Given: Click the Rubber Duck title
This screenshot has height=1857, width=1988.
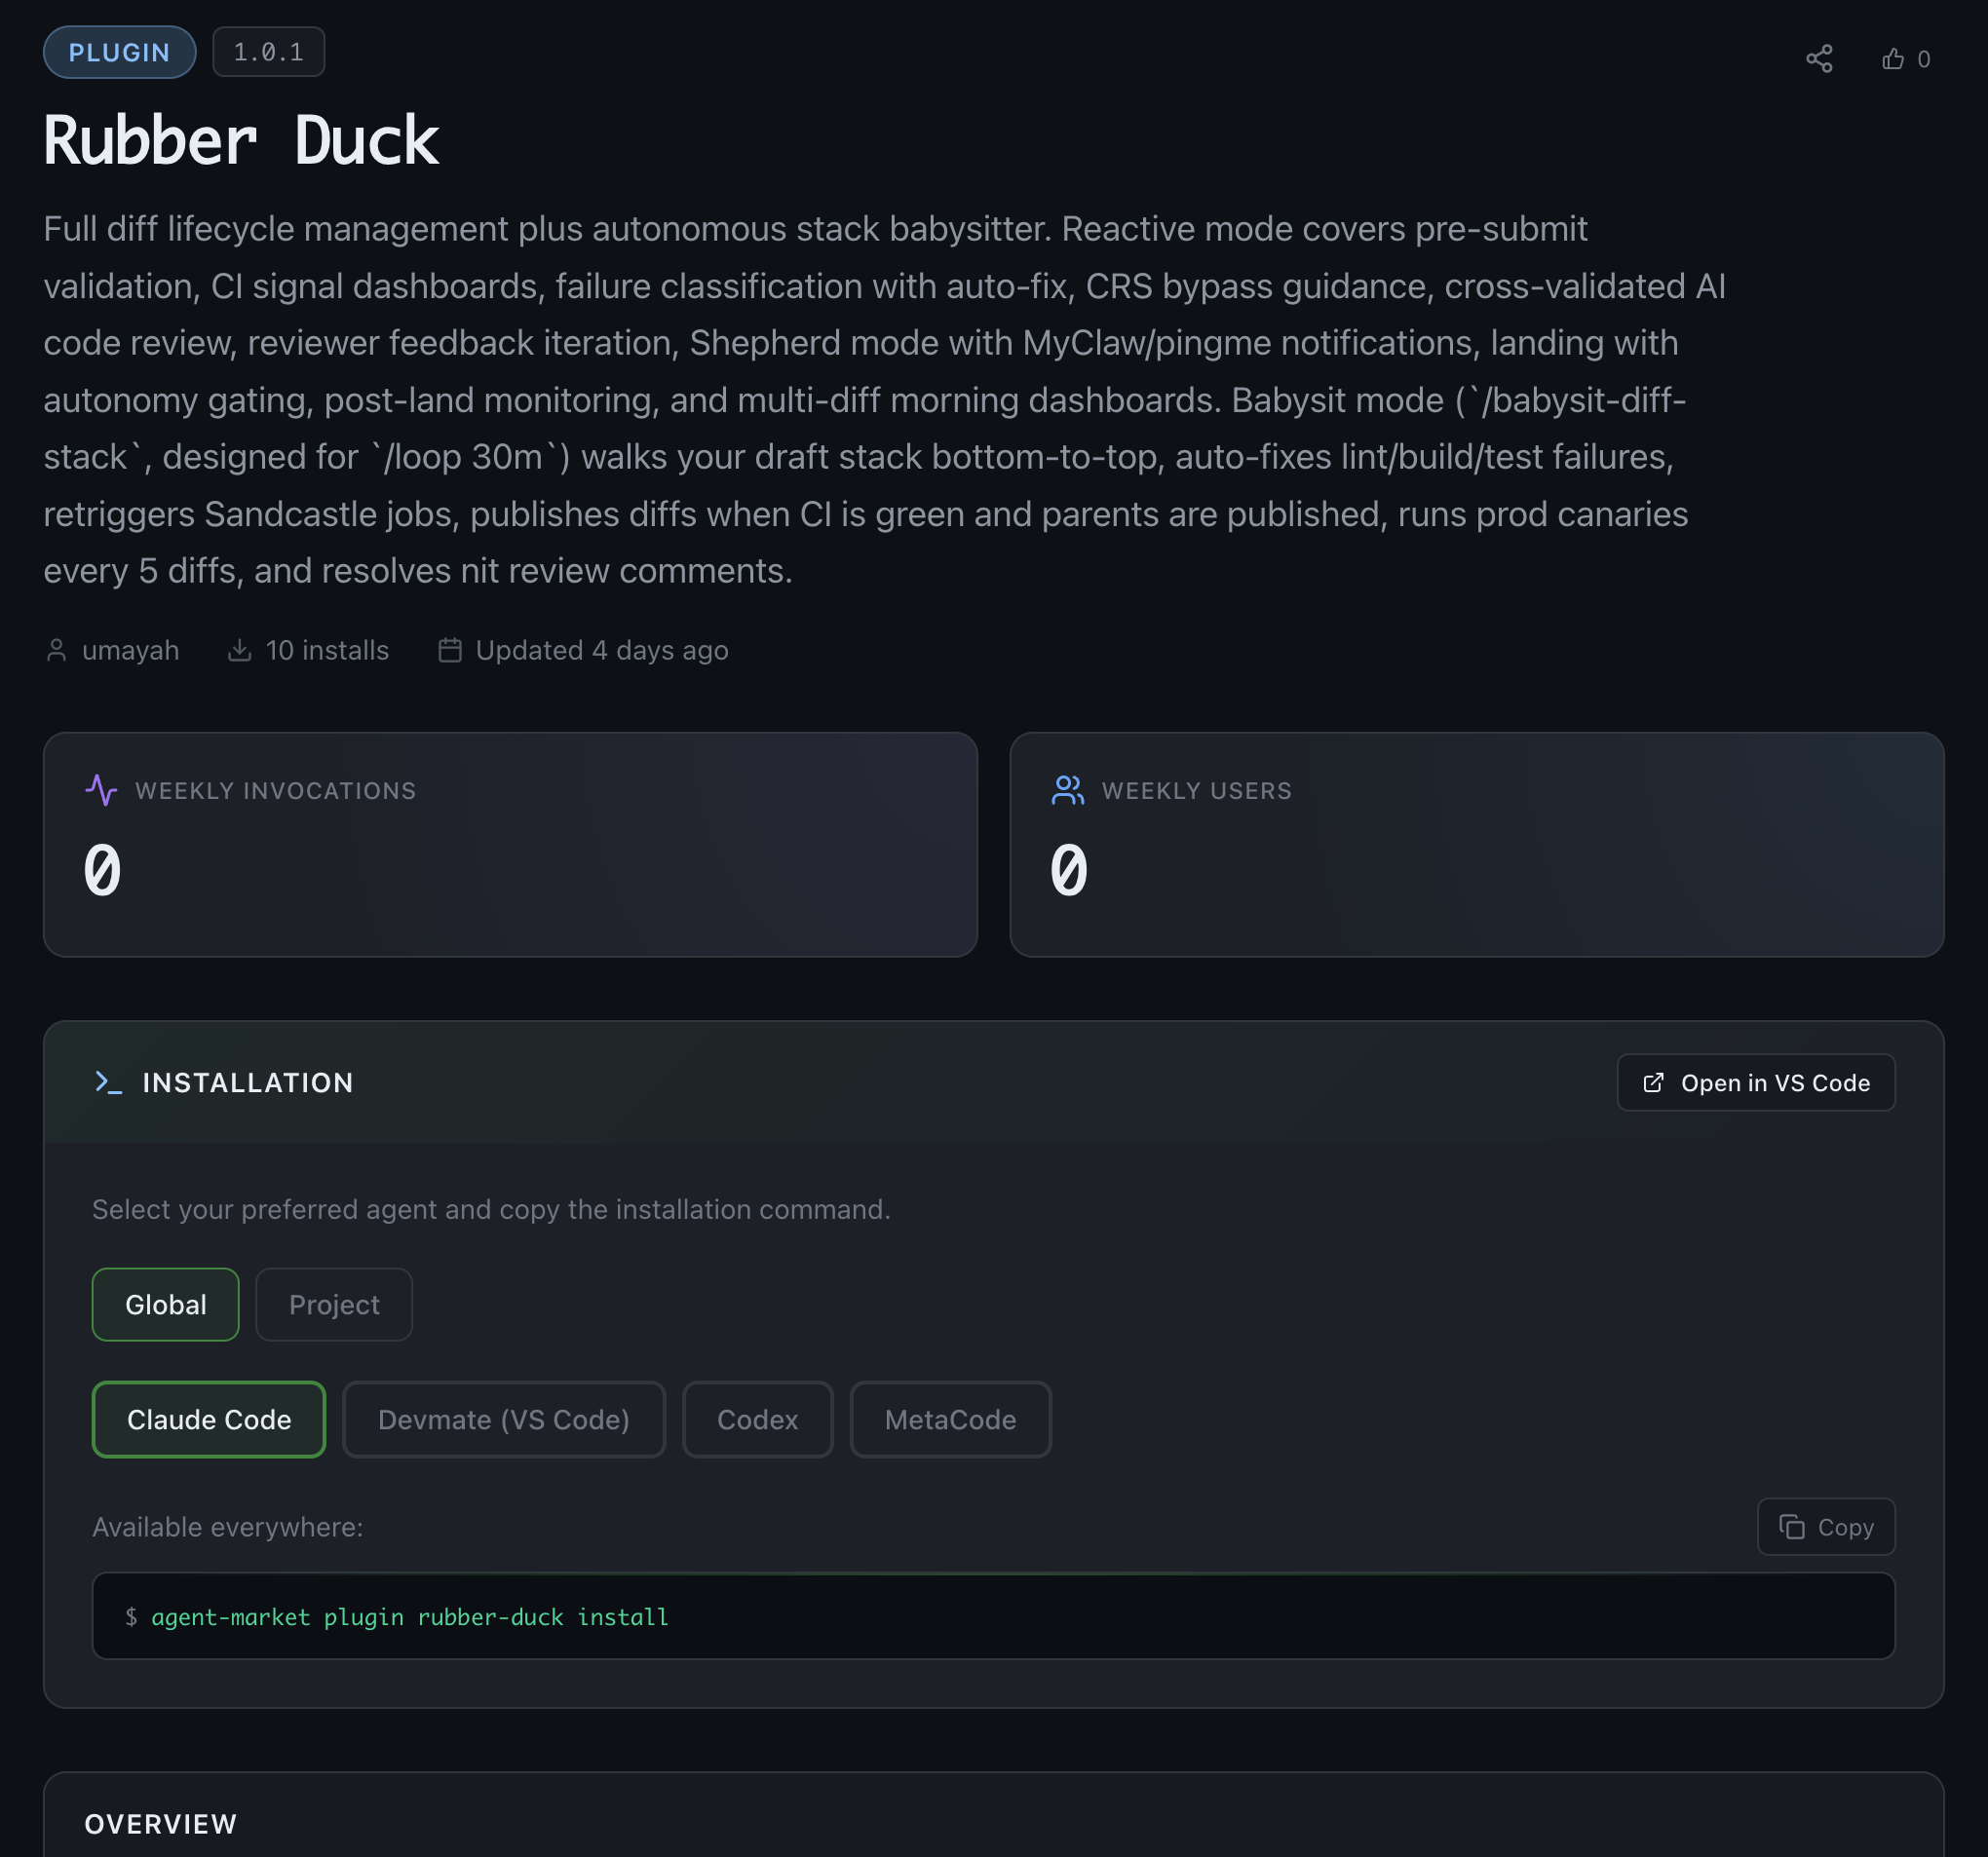Looking at the screenshot, I should click(x=241, y=140).
